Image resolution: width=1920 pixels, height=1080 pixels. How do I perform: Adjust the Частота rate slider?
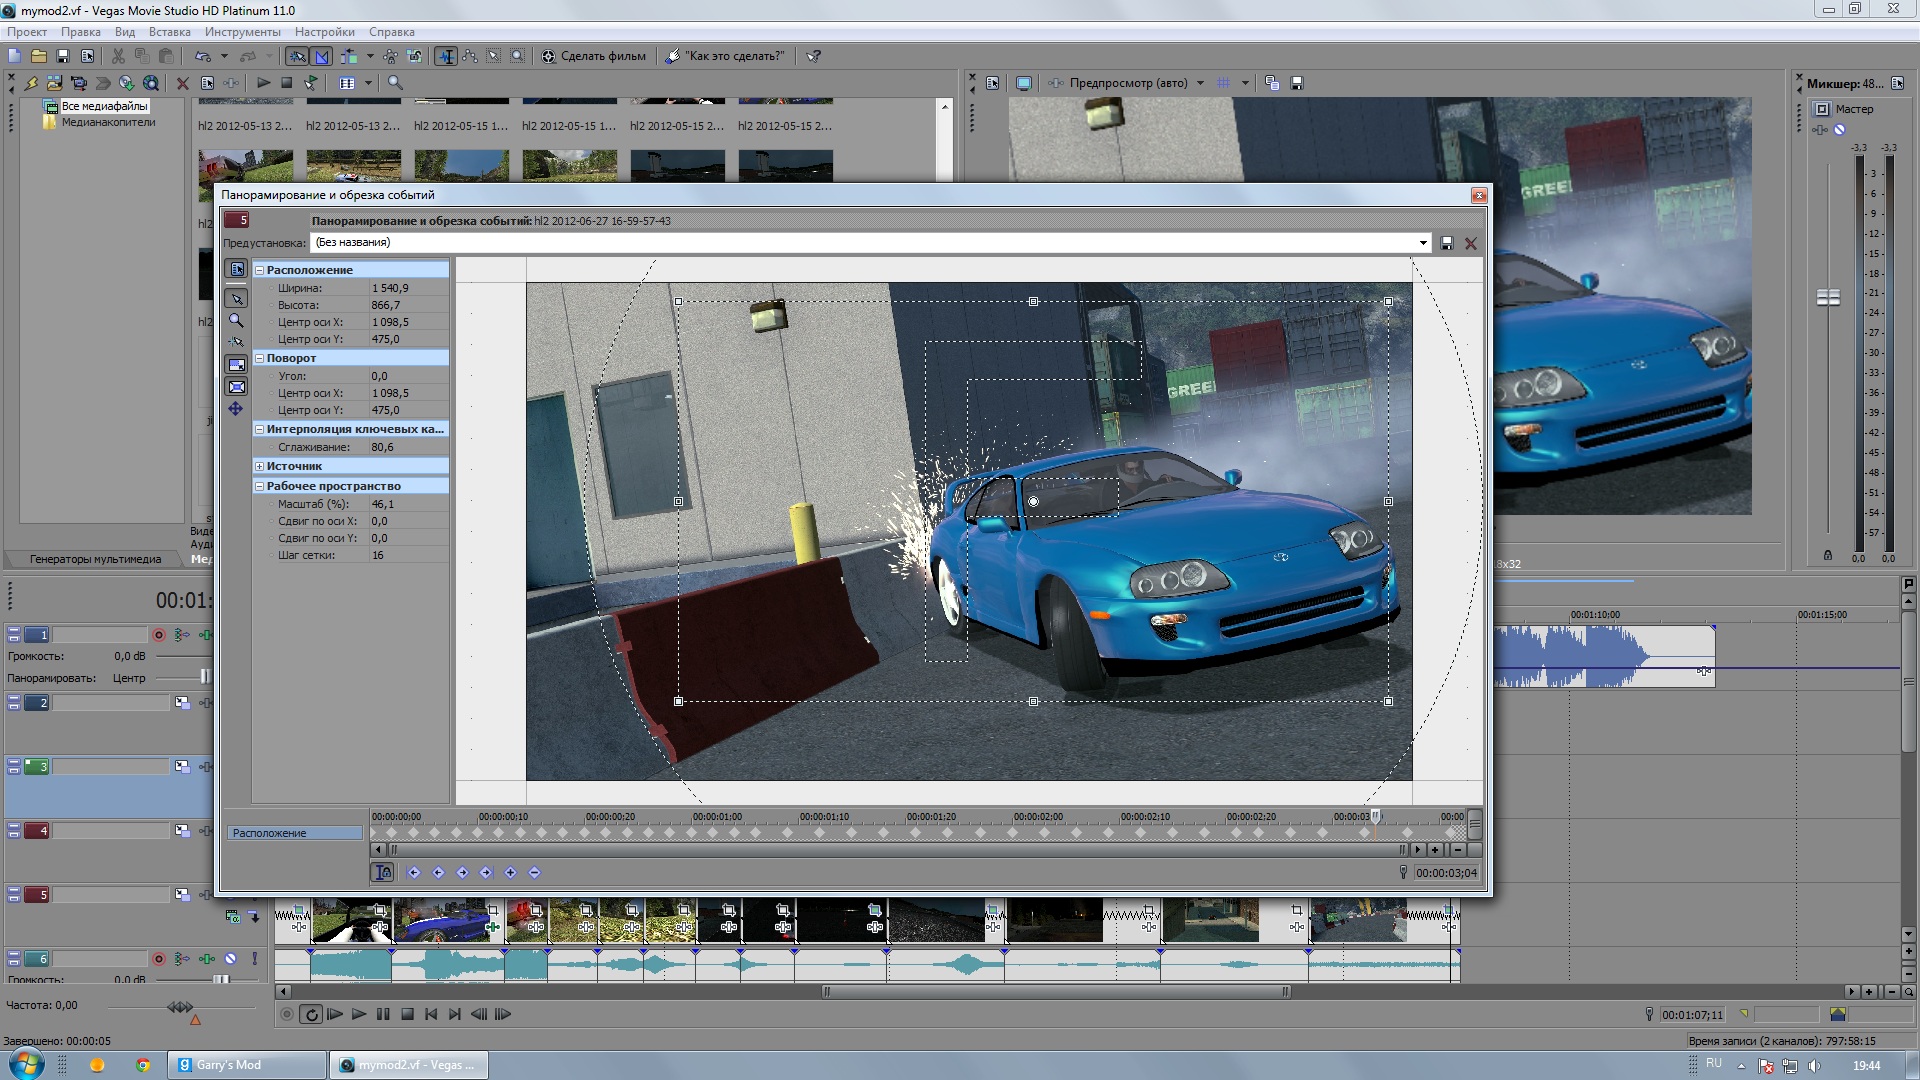pos(180,1007)
